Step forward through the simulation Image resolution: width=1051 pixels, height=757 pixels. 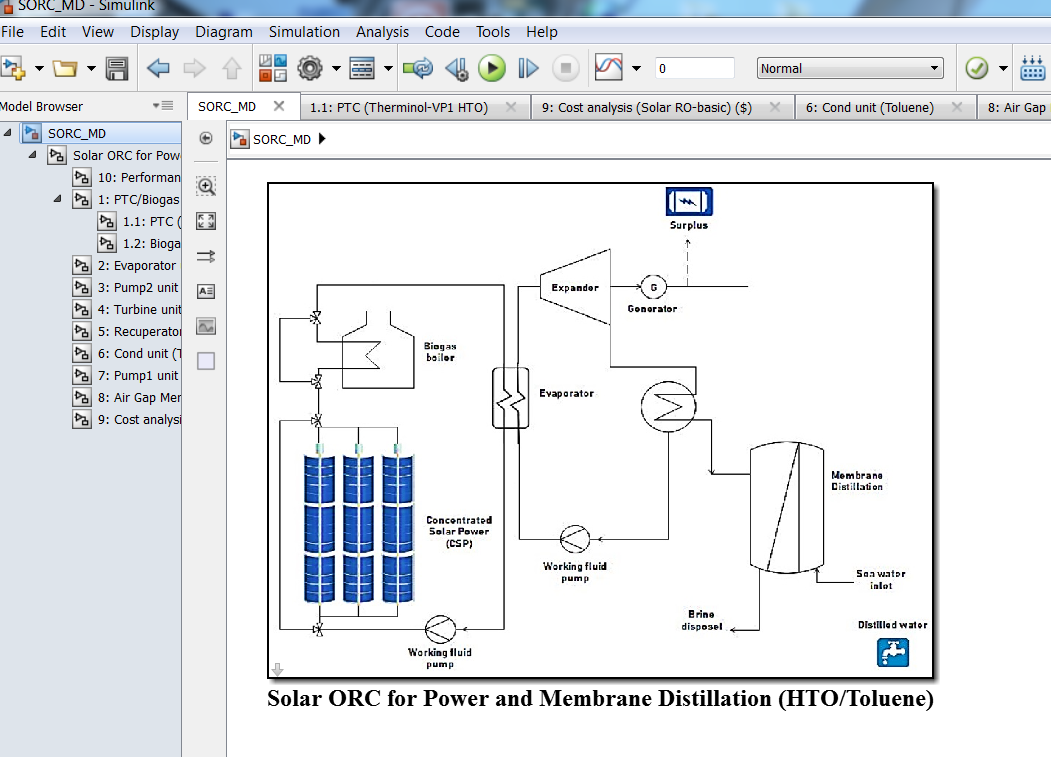(x=528, y=68)
